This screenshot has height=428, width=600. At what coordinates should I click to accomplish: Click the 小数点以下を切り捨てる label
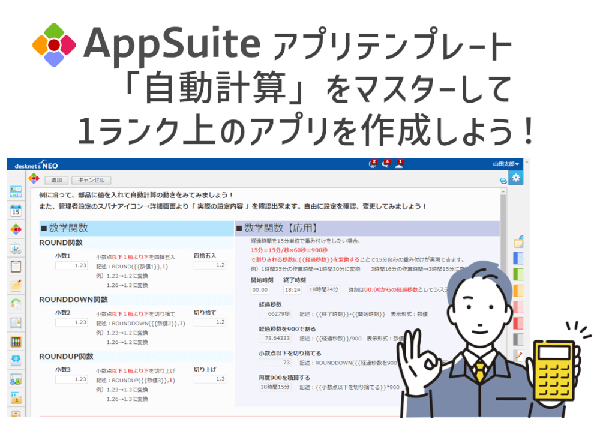(x=290, y=353)
